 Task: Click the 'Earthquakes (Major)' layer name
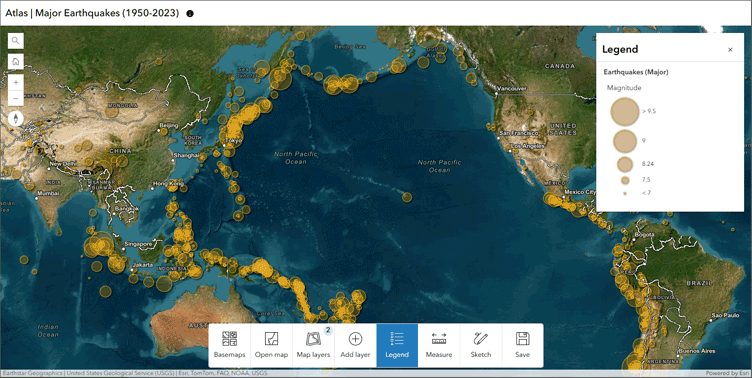(636, 72)
